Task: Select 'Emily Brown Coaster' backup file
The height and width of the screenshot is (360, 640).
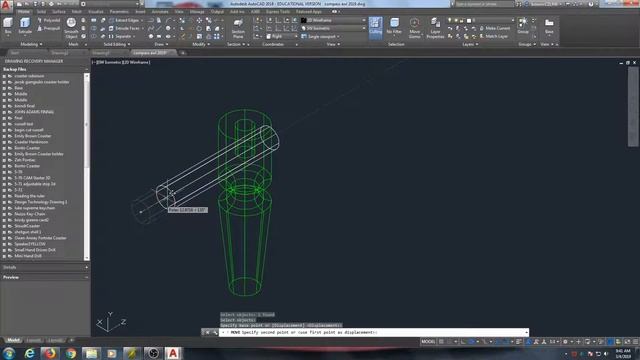Action: pyautogui.click(x=33, y=136)
